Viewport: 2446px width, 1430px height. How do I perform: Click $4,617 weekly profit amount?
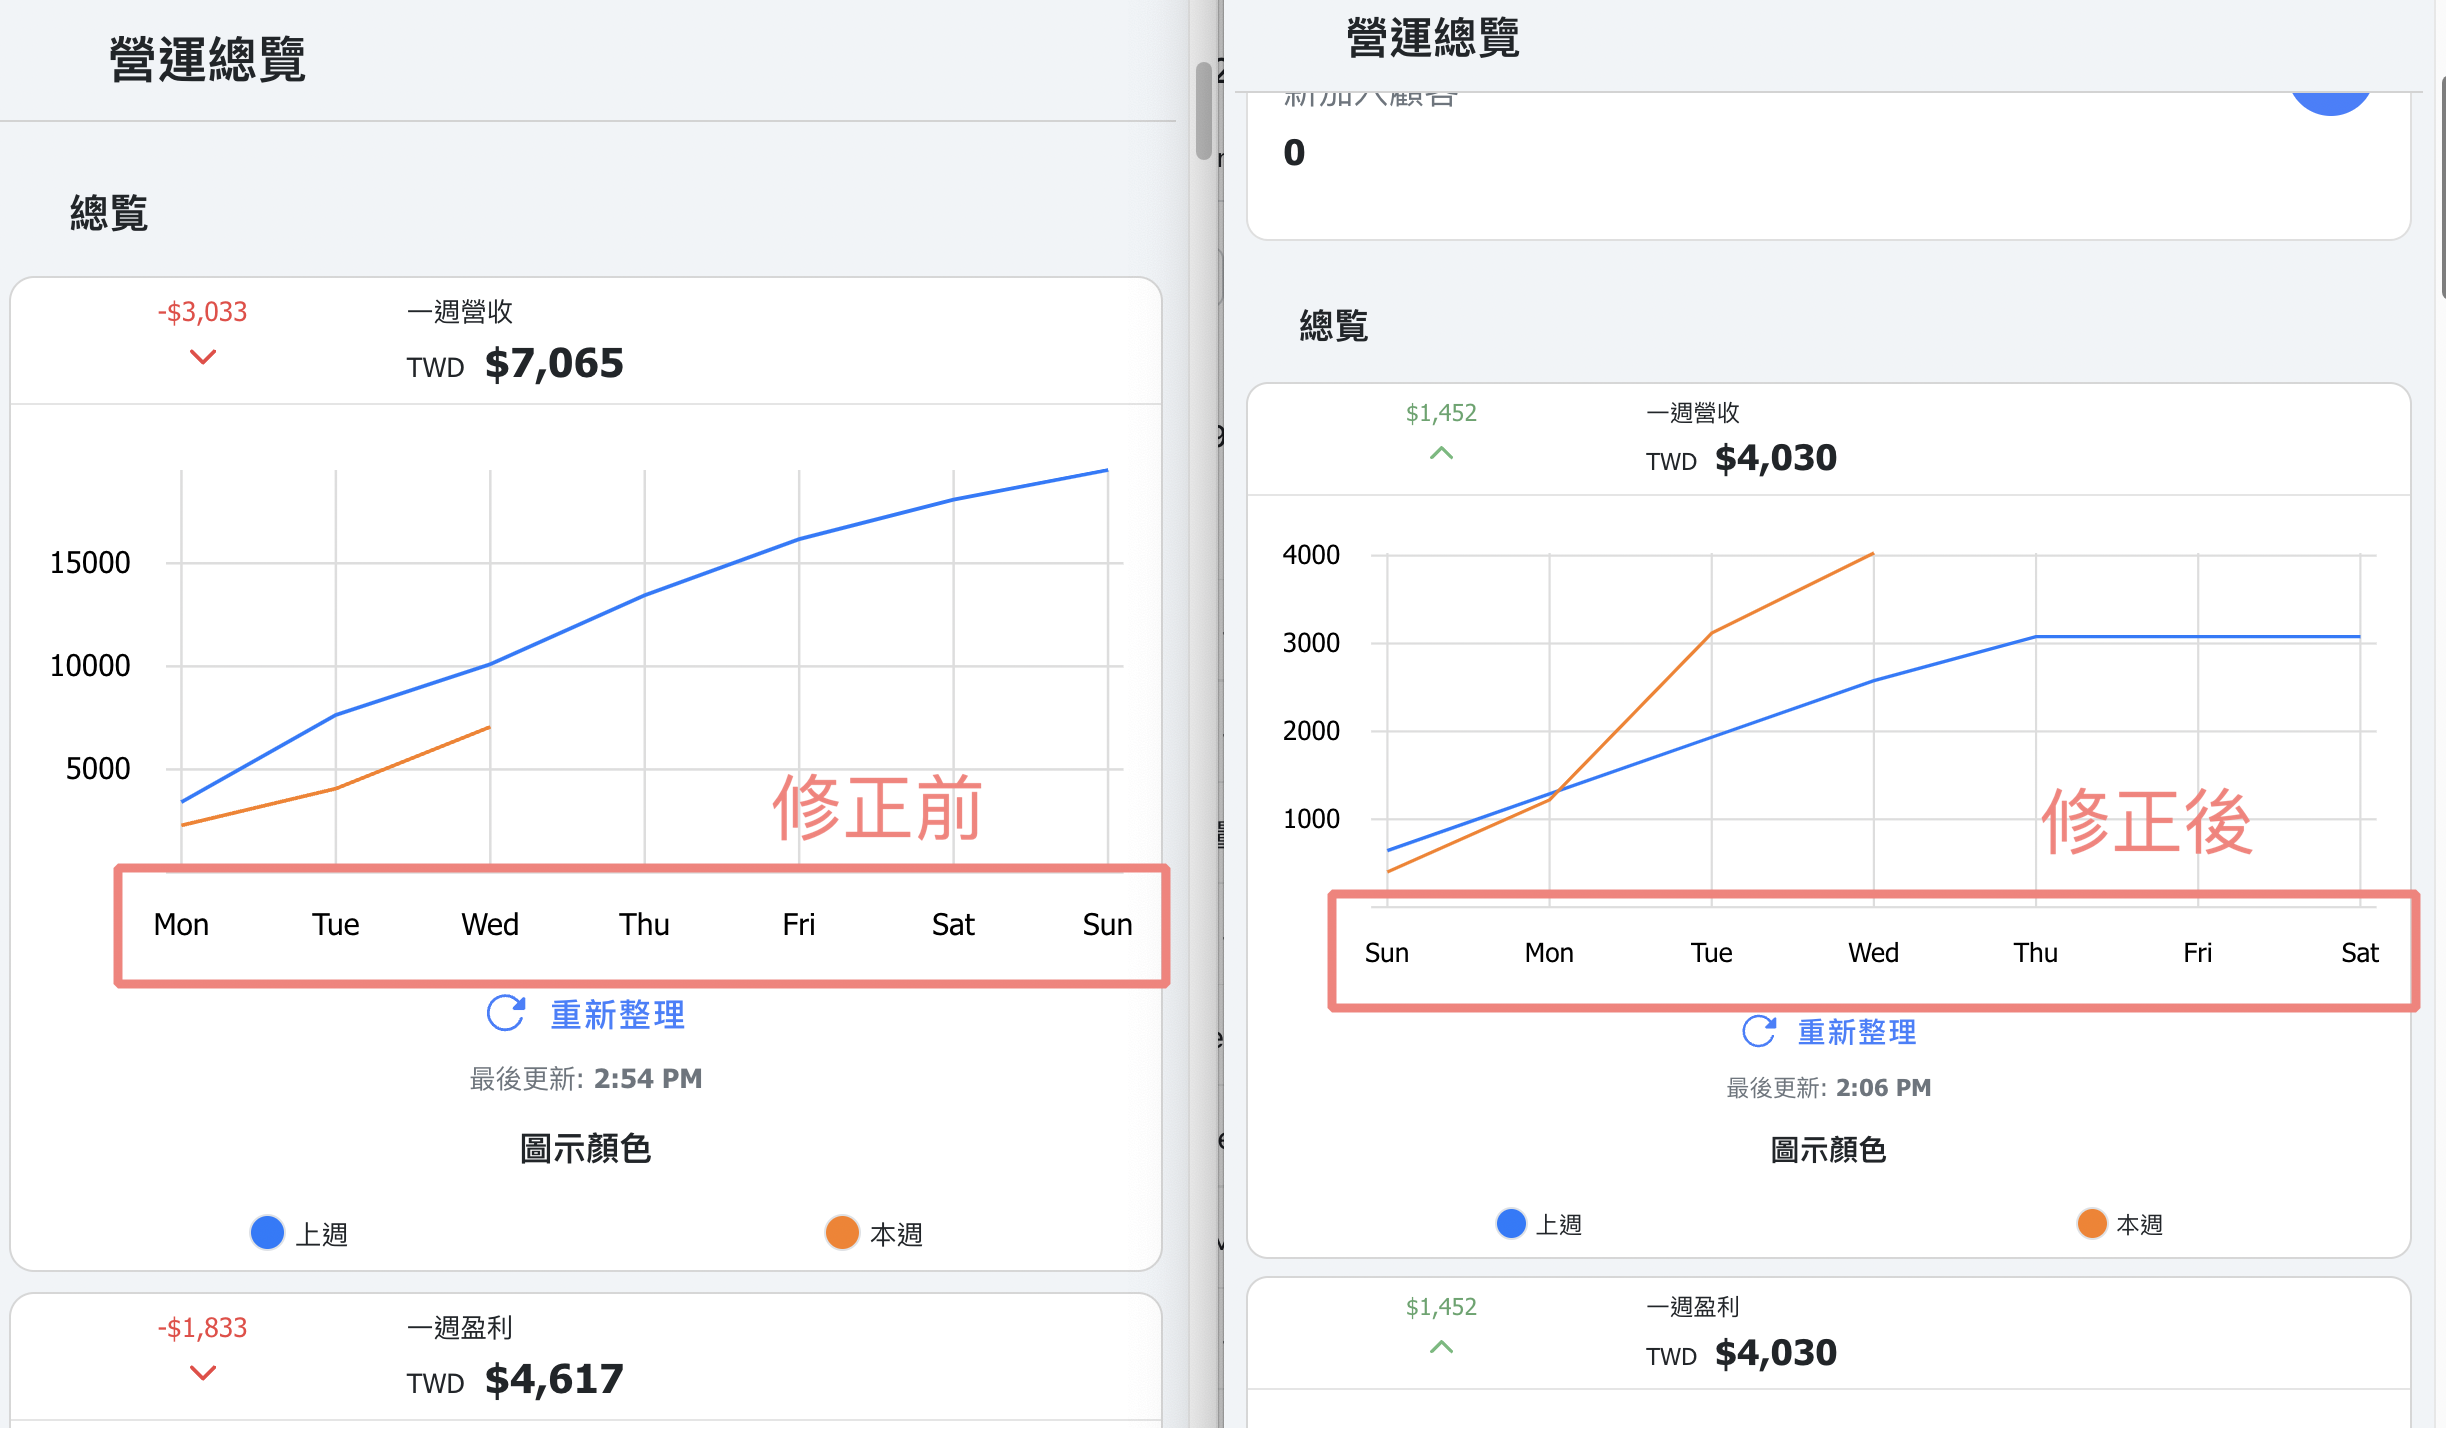pyautogui.click(x=554, y=1379)
